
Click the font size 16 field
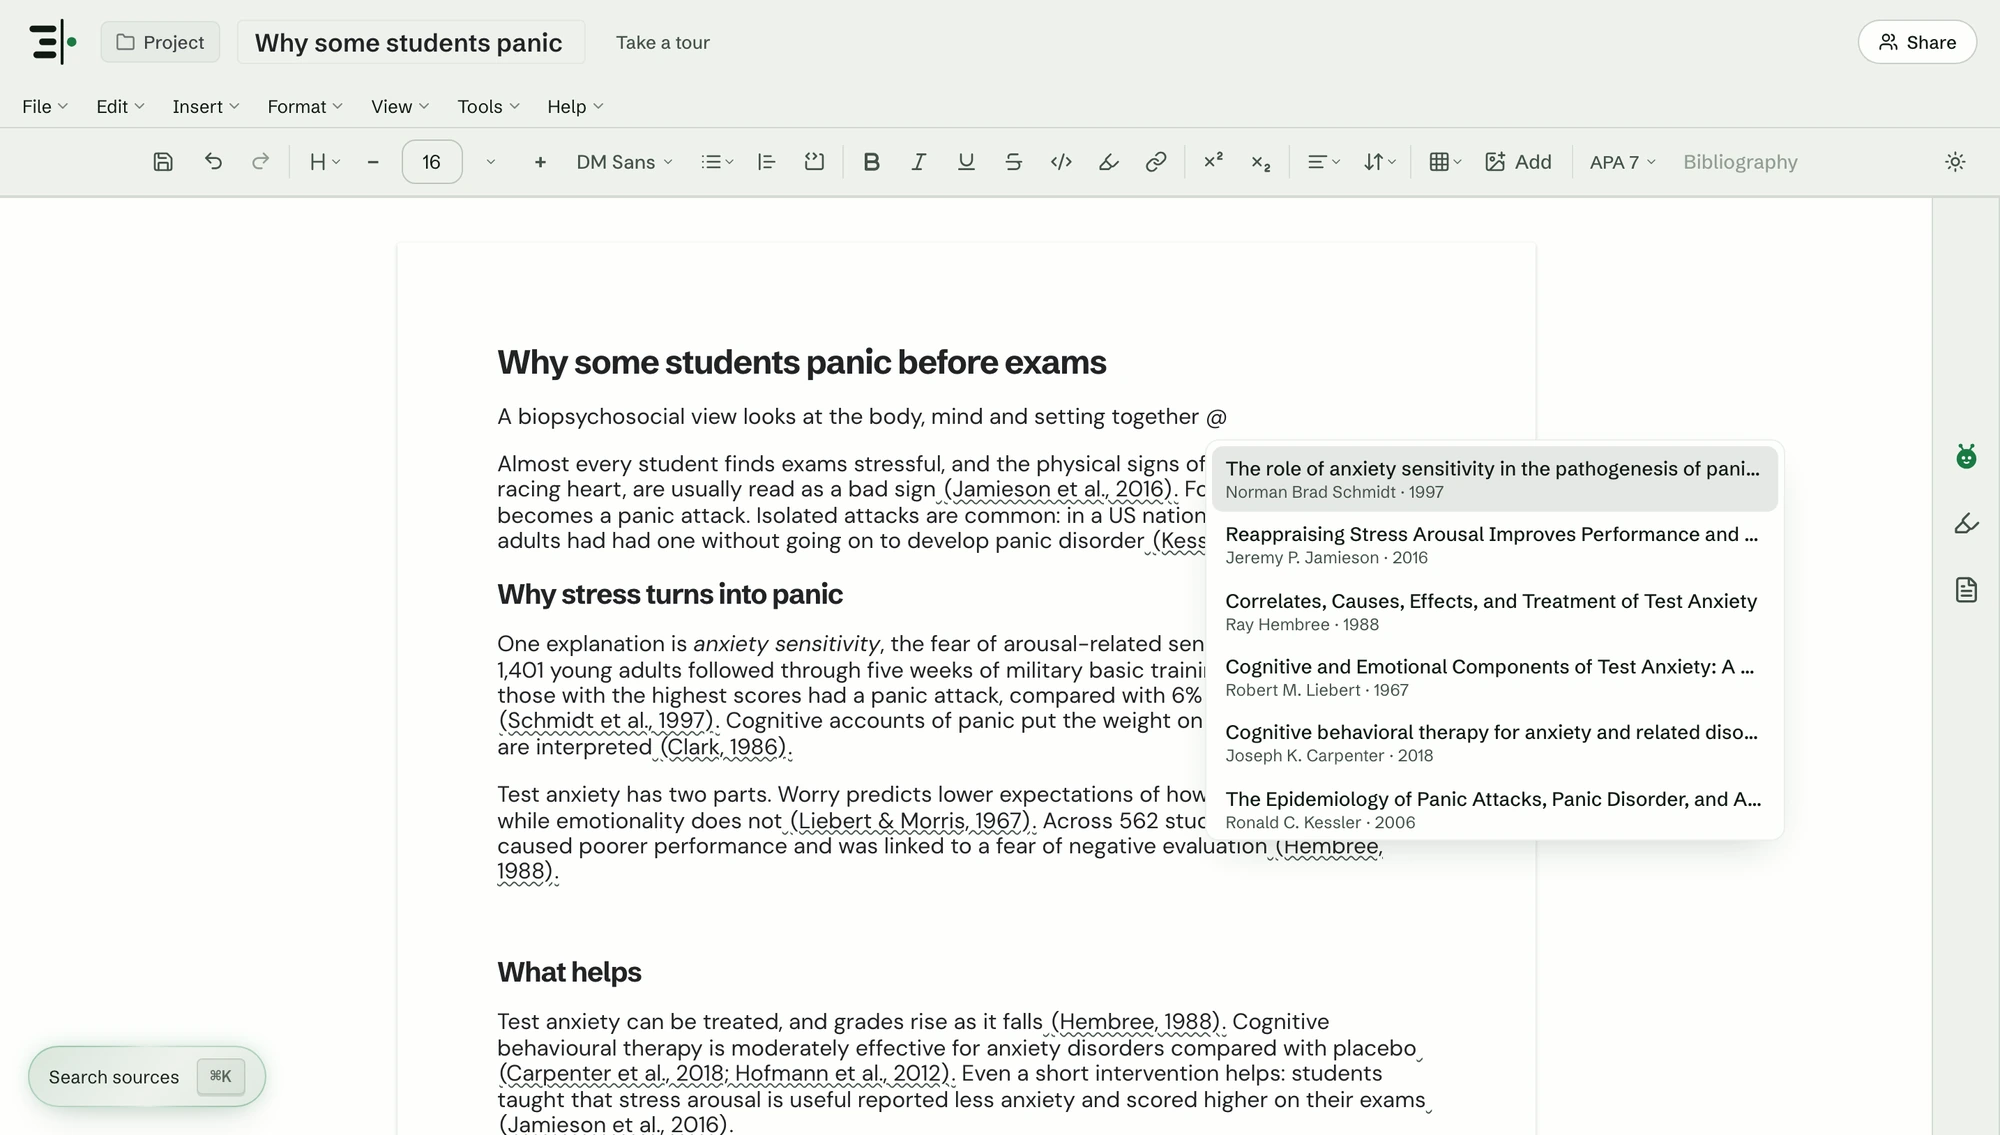click(432, 162)
